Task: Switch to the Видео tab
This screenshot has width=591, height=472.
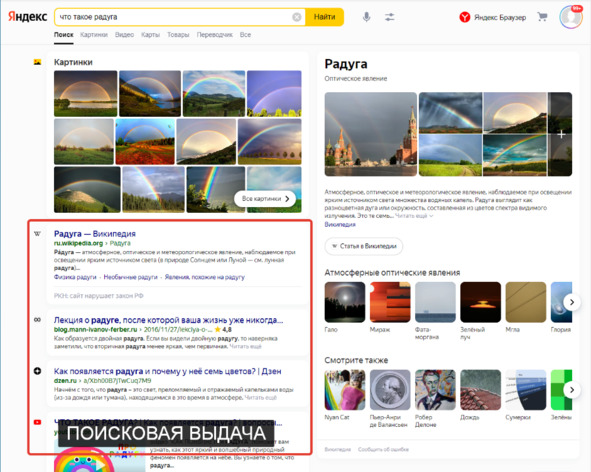Action: [x=124, y=35]
